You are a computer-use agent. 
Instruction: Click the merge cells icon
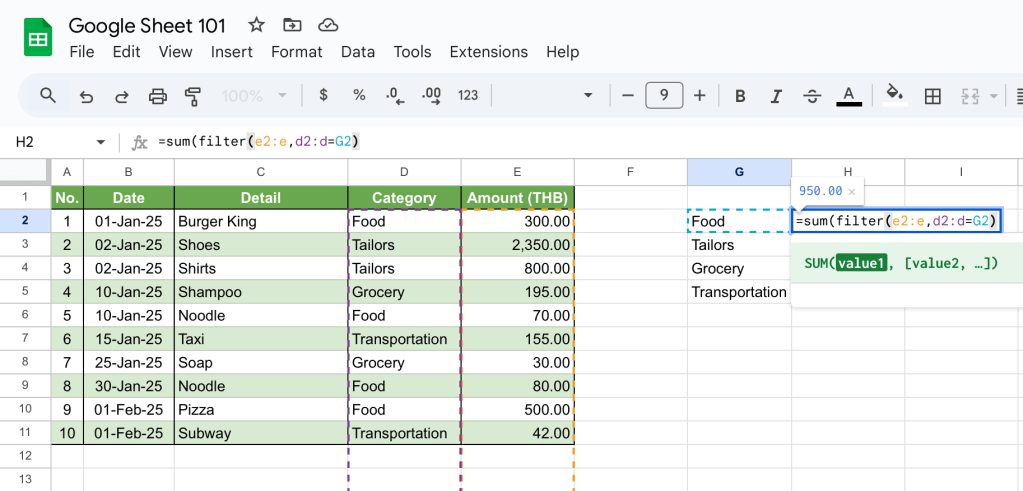point(971,97)
